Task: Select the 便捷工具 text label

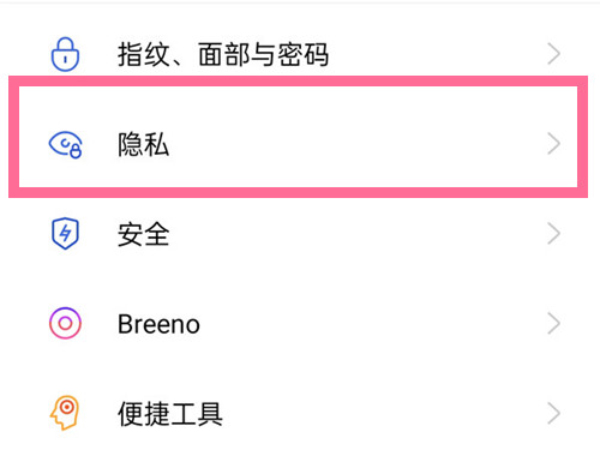Action: click(170, 413)
